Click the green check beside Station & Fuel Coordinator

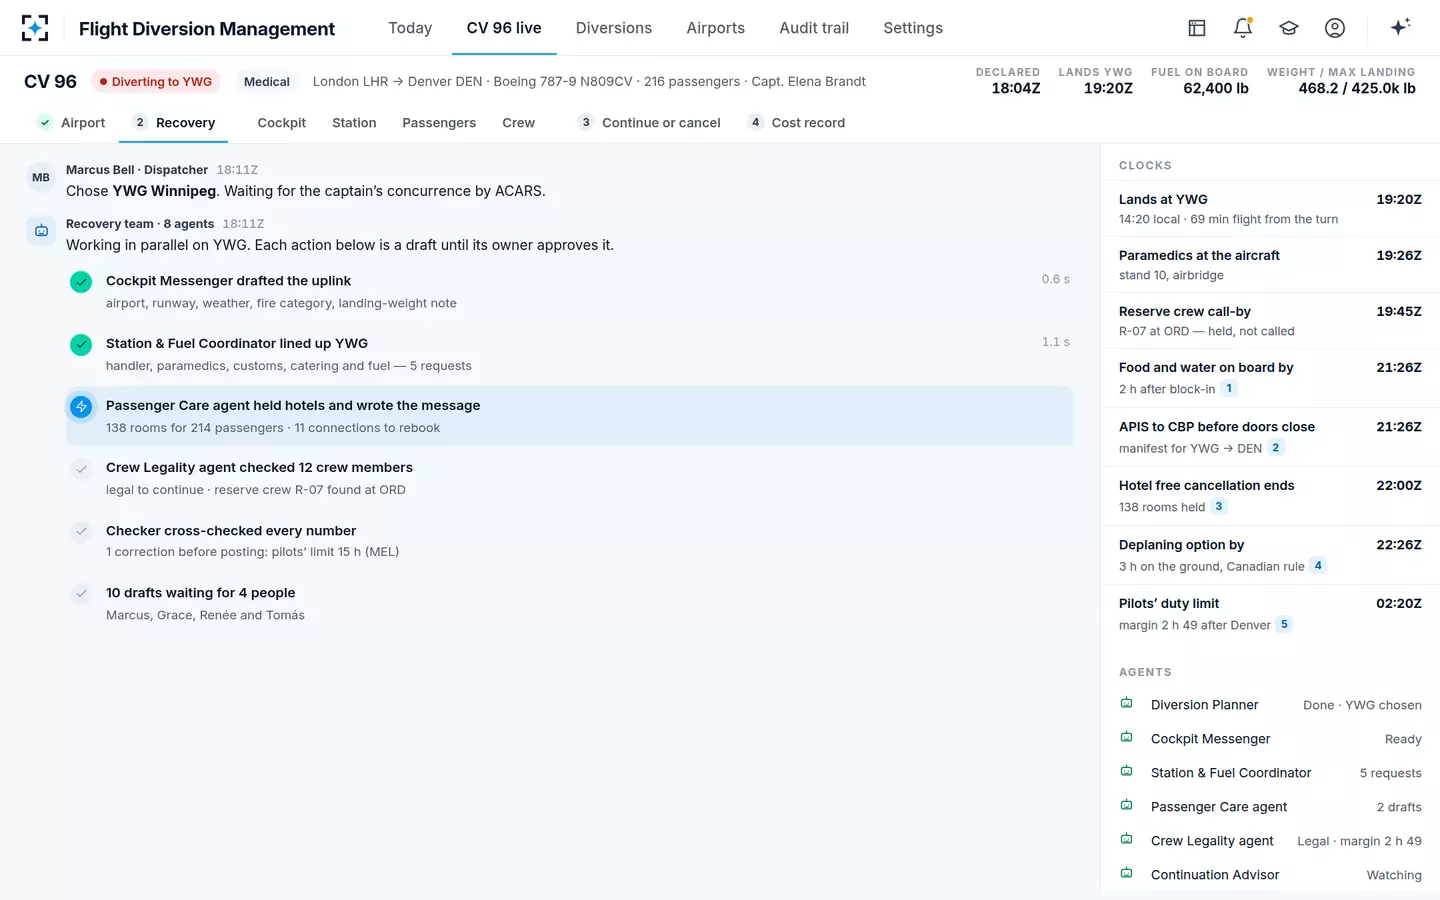point(81,344)
